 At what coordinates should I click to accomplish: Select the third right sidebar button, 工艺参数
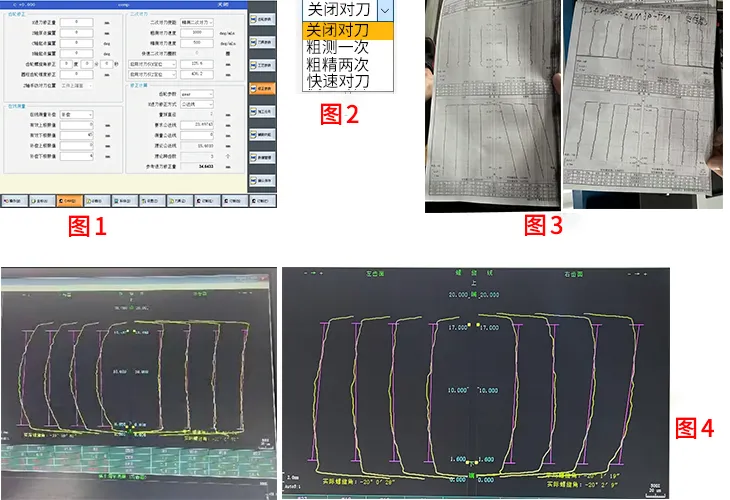[261, 65]
